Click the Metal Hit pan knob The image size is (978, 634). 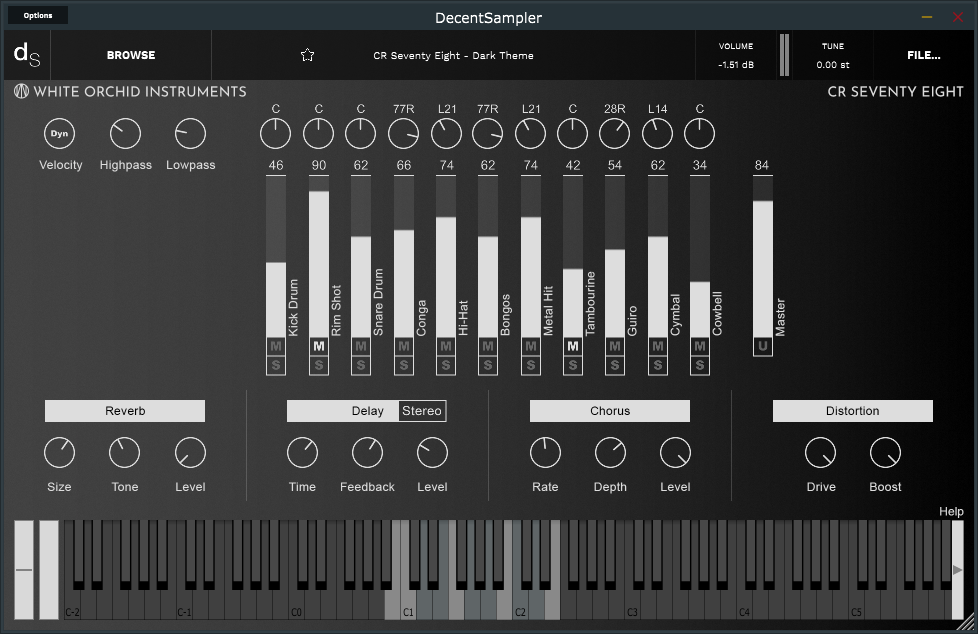point(530,134)
